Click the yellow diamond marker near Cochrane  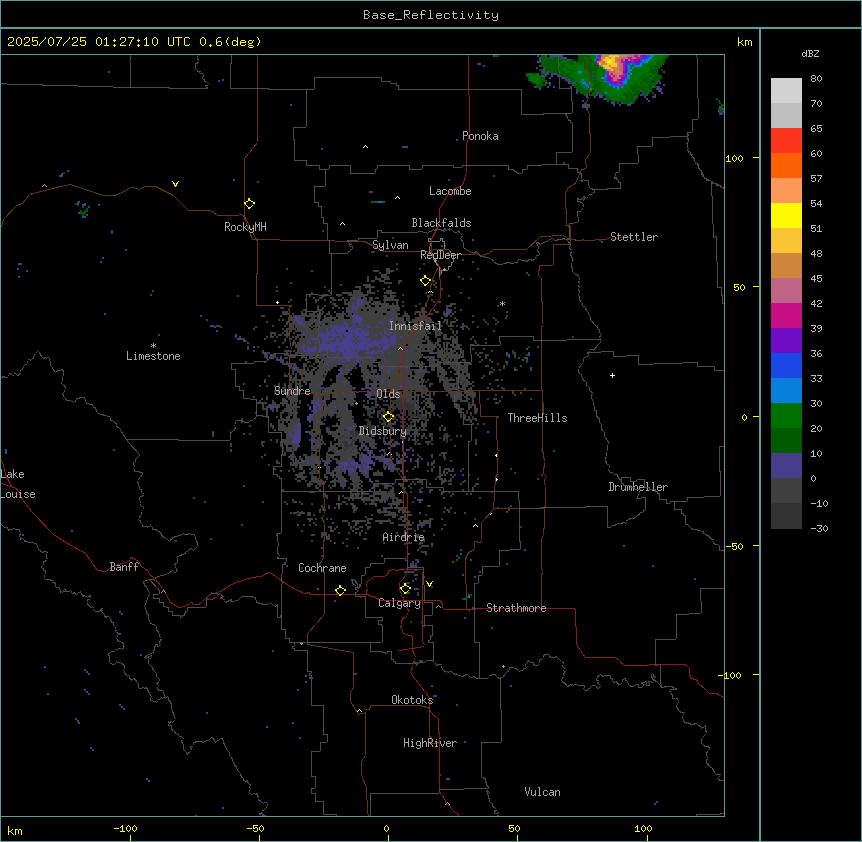click(340, 590)
